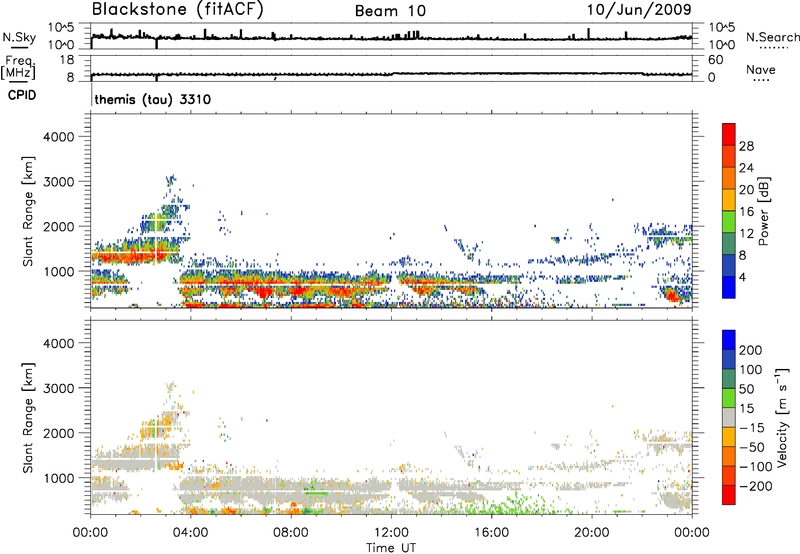Click the '20:00' time axis label
The width and height of the screenshot is (800, 554).
tap(591, 533)
